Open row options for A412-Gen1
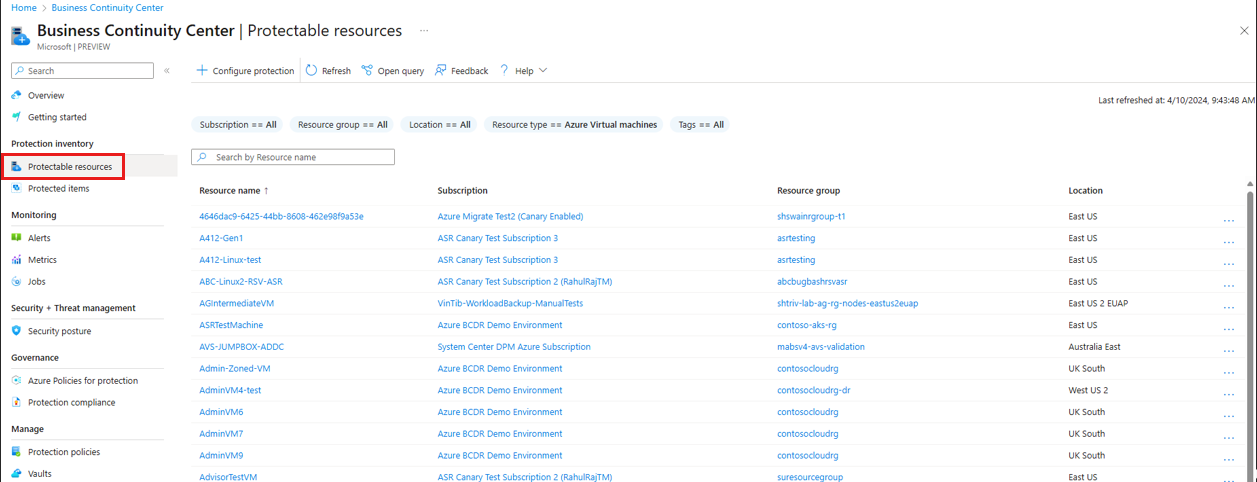Viewport: 1257px width, 482px height. 1228,239
